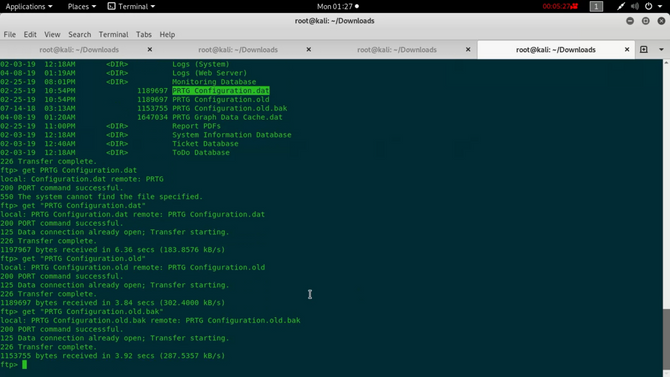Click the highlighted PRTG Configuration.dat filename
This screenshot has width=670, height=377.
(221, 91)
